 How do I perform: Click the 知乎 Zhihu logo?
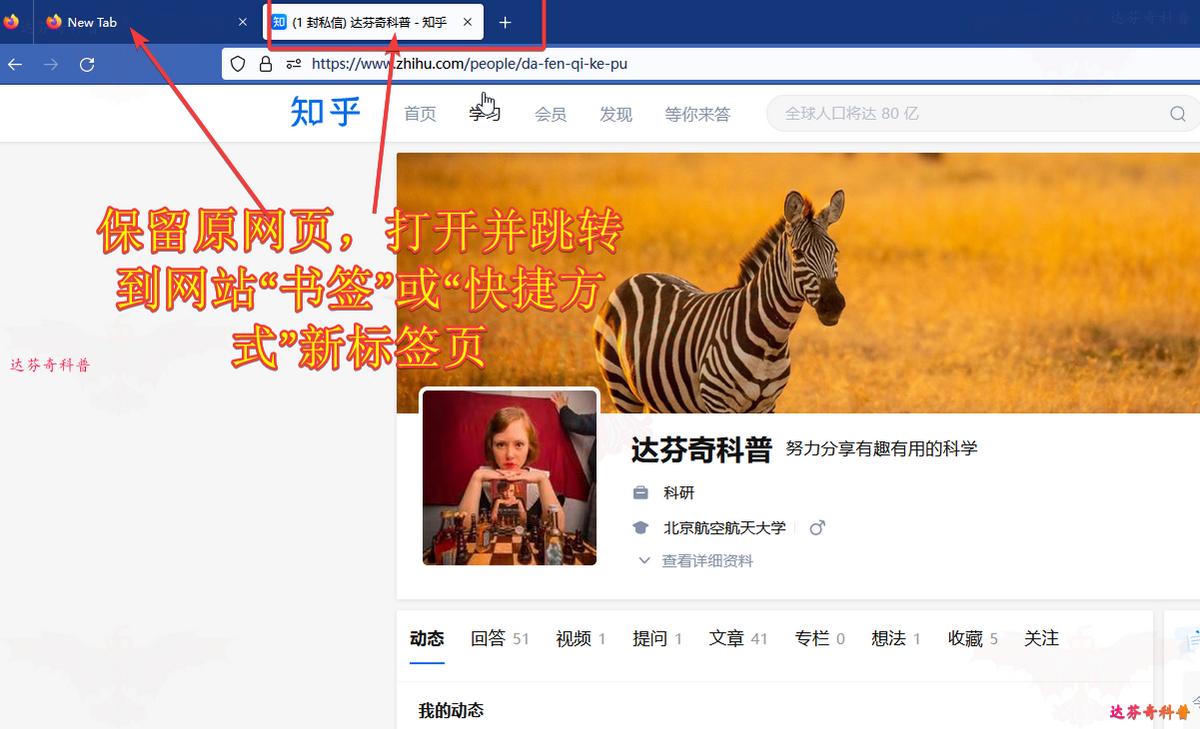323,113
